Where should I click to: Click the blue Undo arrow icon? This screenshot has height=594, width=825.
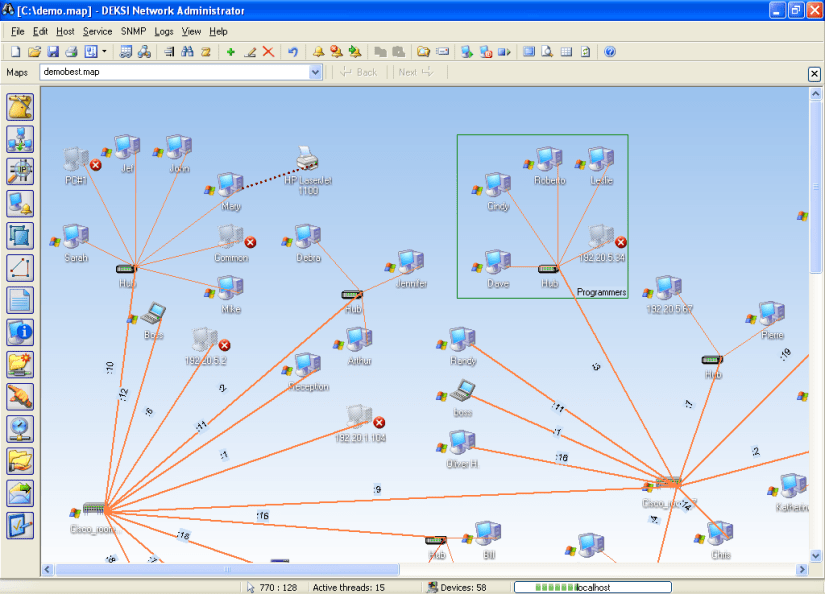click(293, 51)
